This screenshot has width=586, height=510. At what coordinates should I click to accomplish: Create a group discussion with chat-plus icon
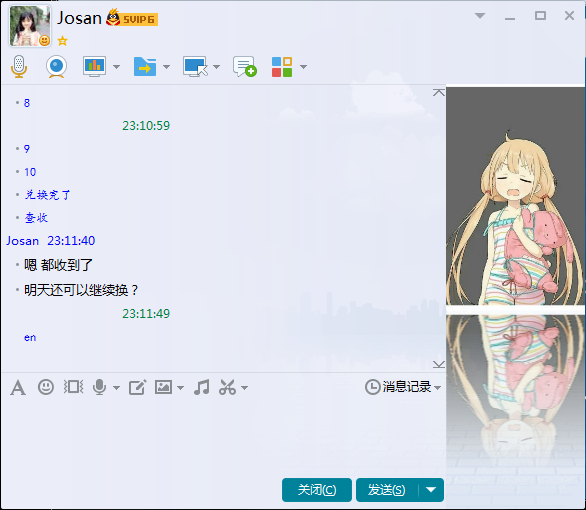pyautogui.click(x=245, y=67)
